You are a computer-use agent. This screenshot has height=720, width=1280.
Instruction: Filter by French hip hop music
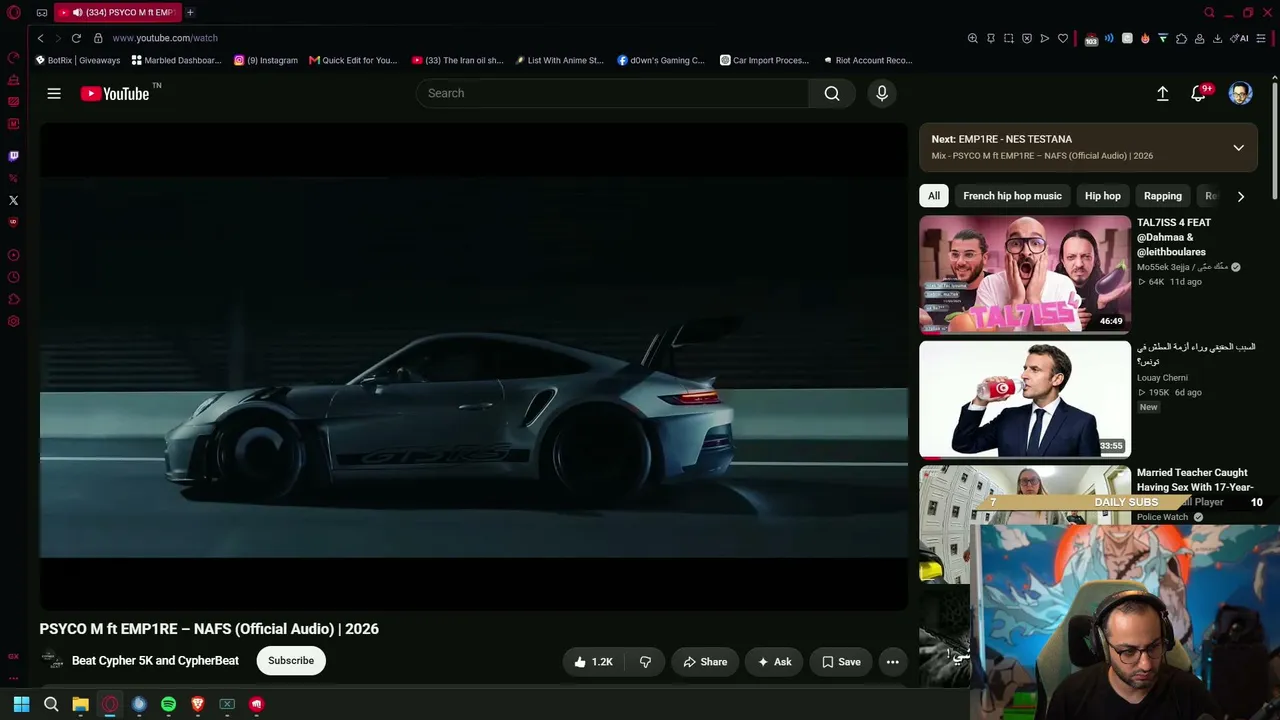tap(1012, 196)
